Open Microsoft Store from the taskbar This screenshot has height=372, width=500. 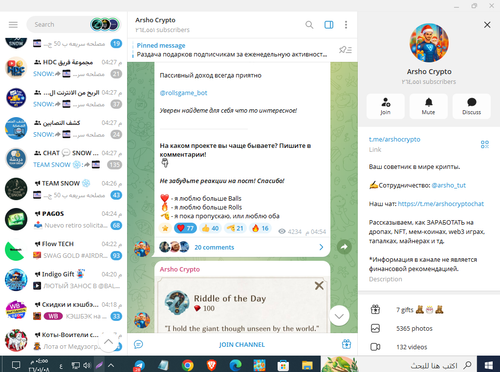[283, 365]
